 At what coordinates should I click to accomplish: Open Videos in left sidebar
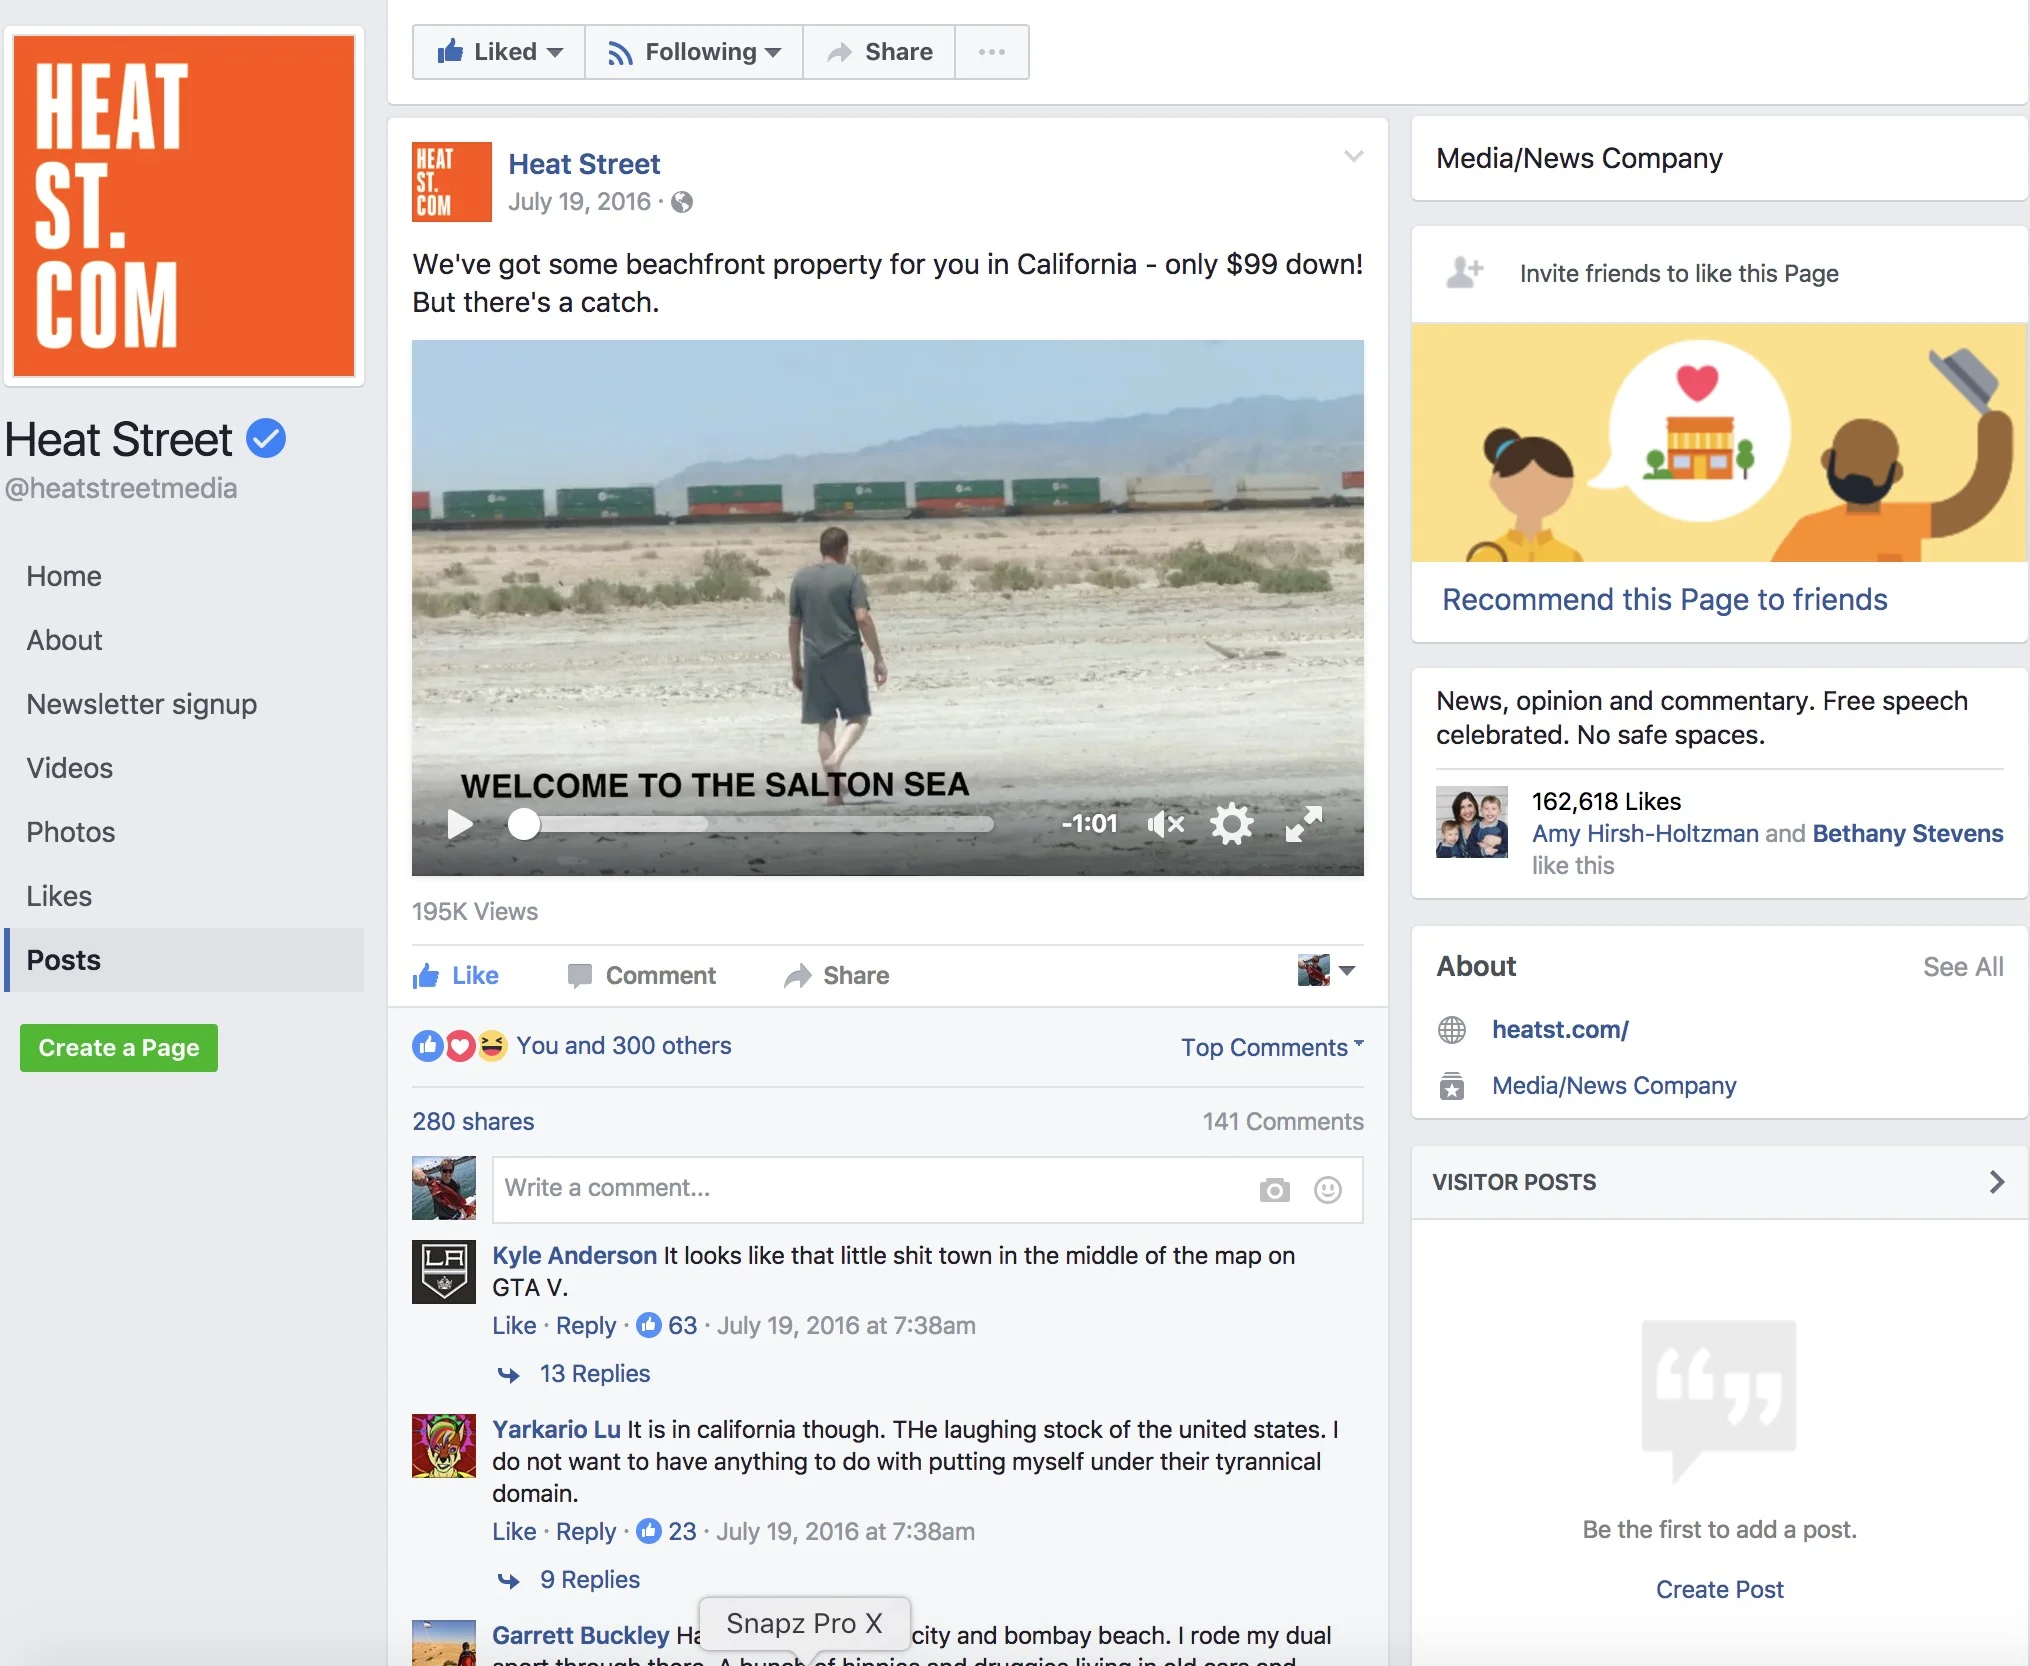pyautogui.click(x=70, y=768)
